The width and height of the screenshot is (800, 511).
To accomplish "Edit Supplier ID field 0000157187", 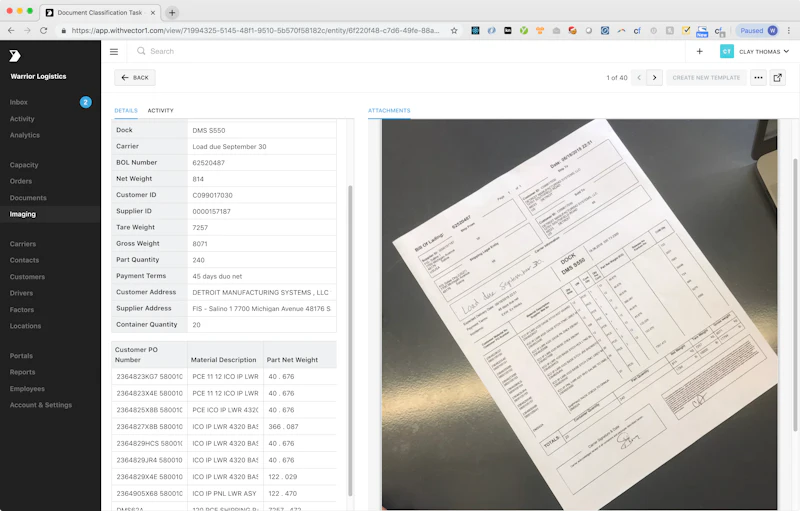I will pos(262,211).
